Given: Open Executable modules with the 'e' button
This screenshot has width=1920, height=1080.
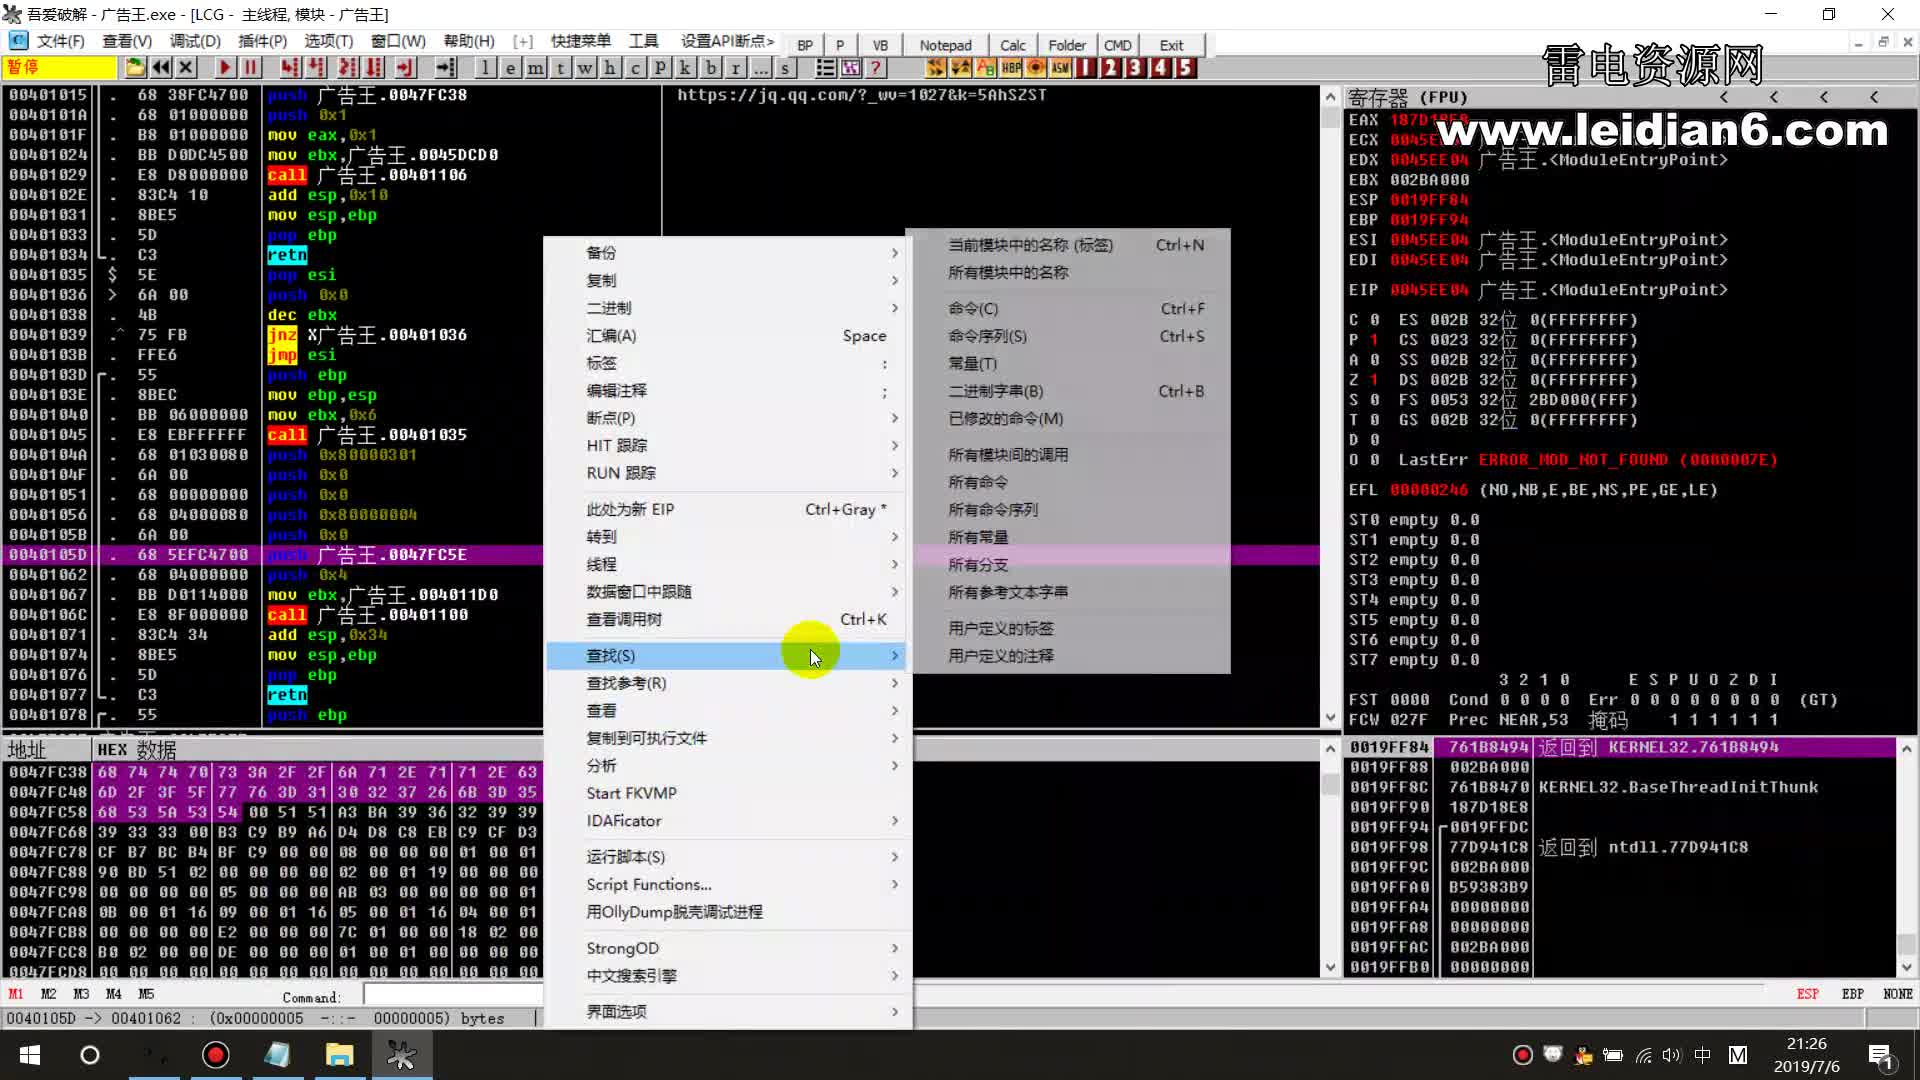Looking at the screenshot, I should coord(510,67).
